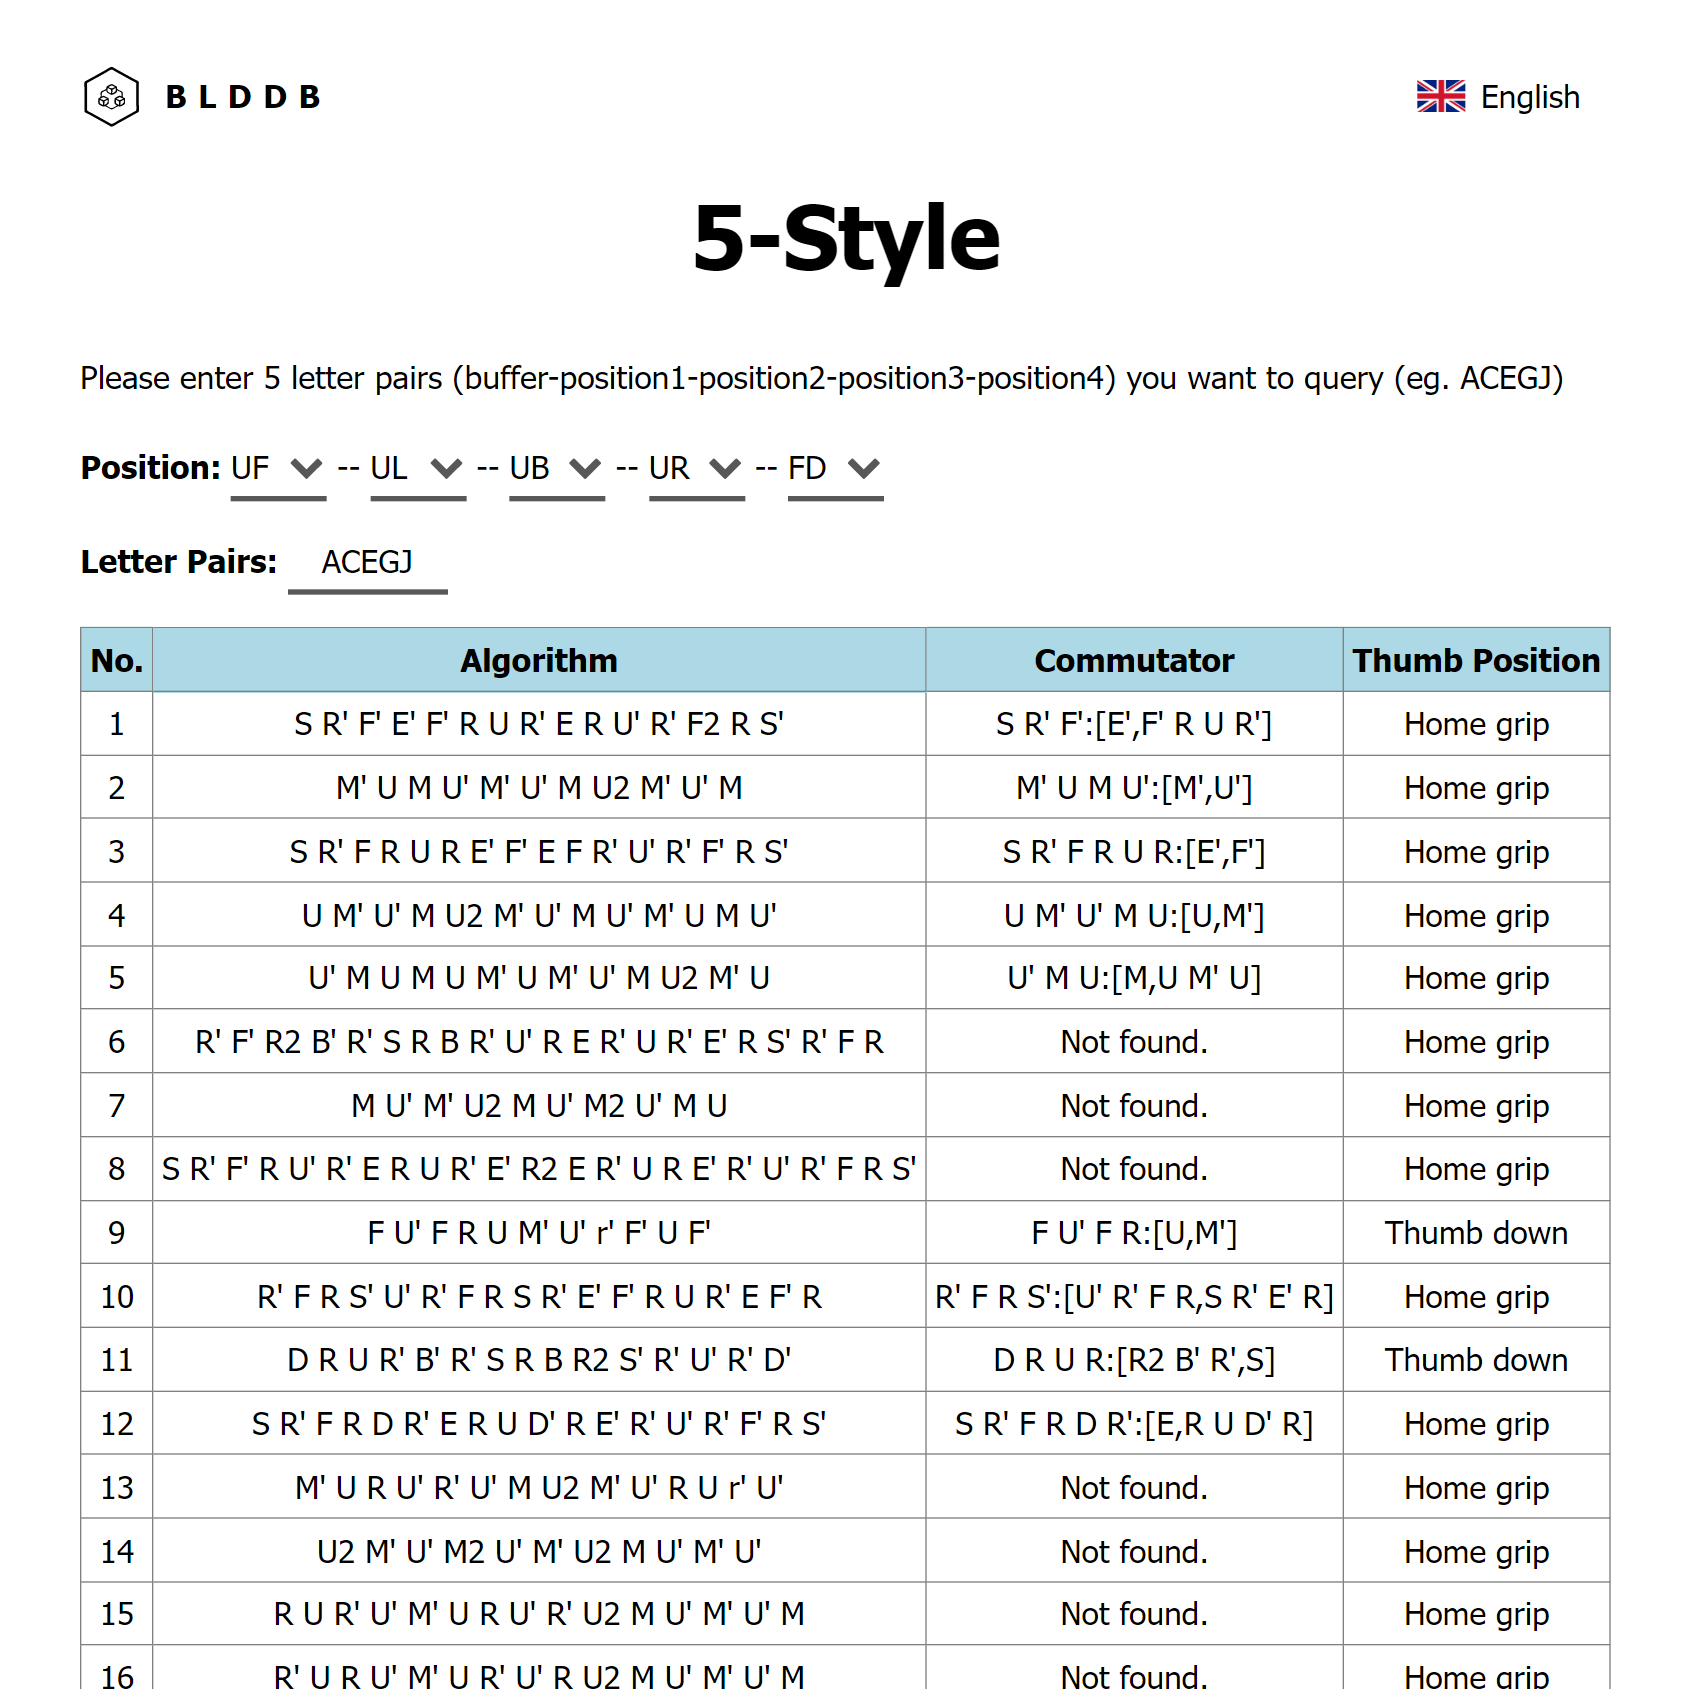Open the FD position dropdown
1690x1690 pixels.
pyautogui.click(x=834, y=469)
